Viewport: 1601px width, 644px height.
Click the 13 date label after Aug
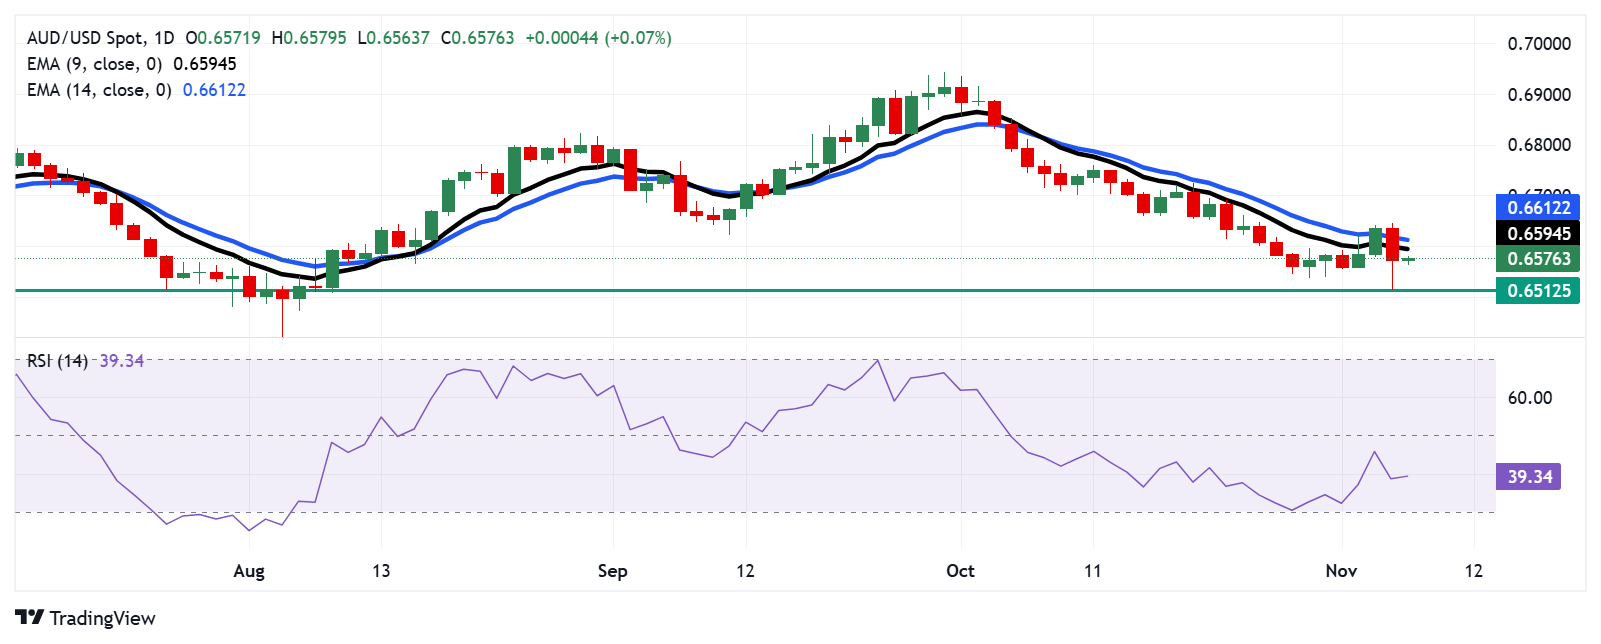click(x=381, y=571)
